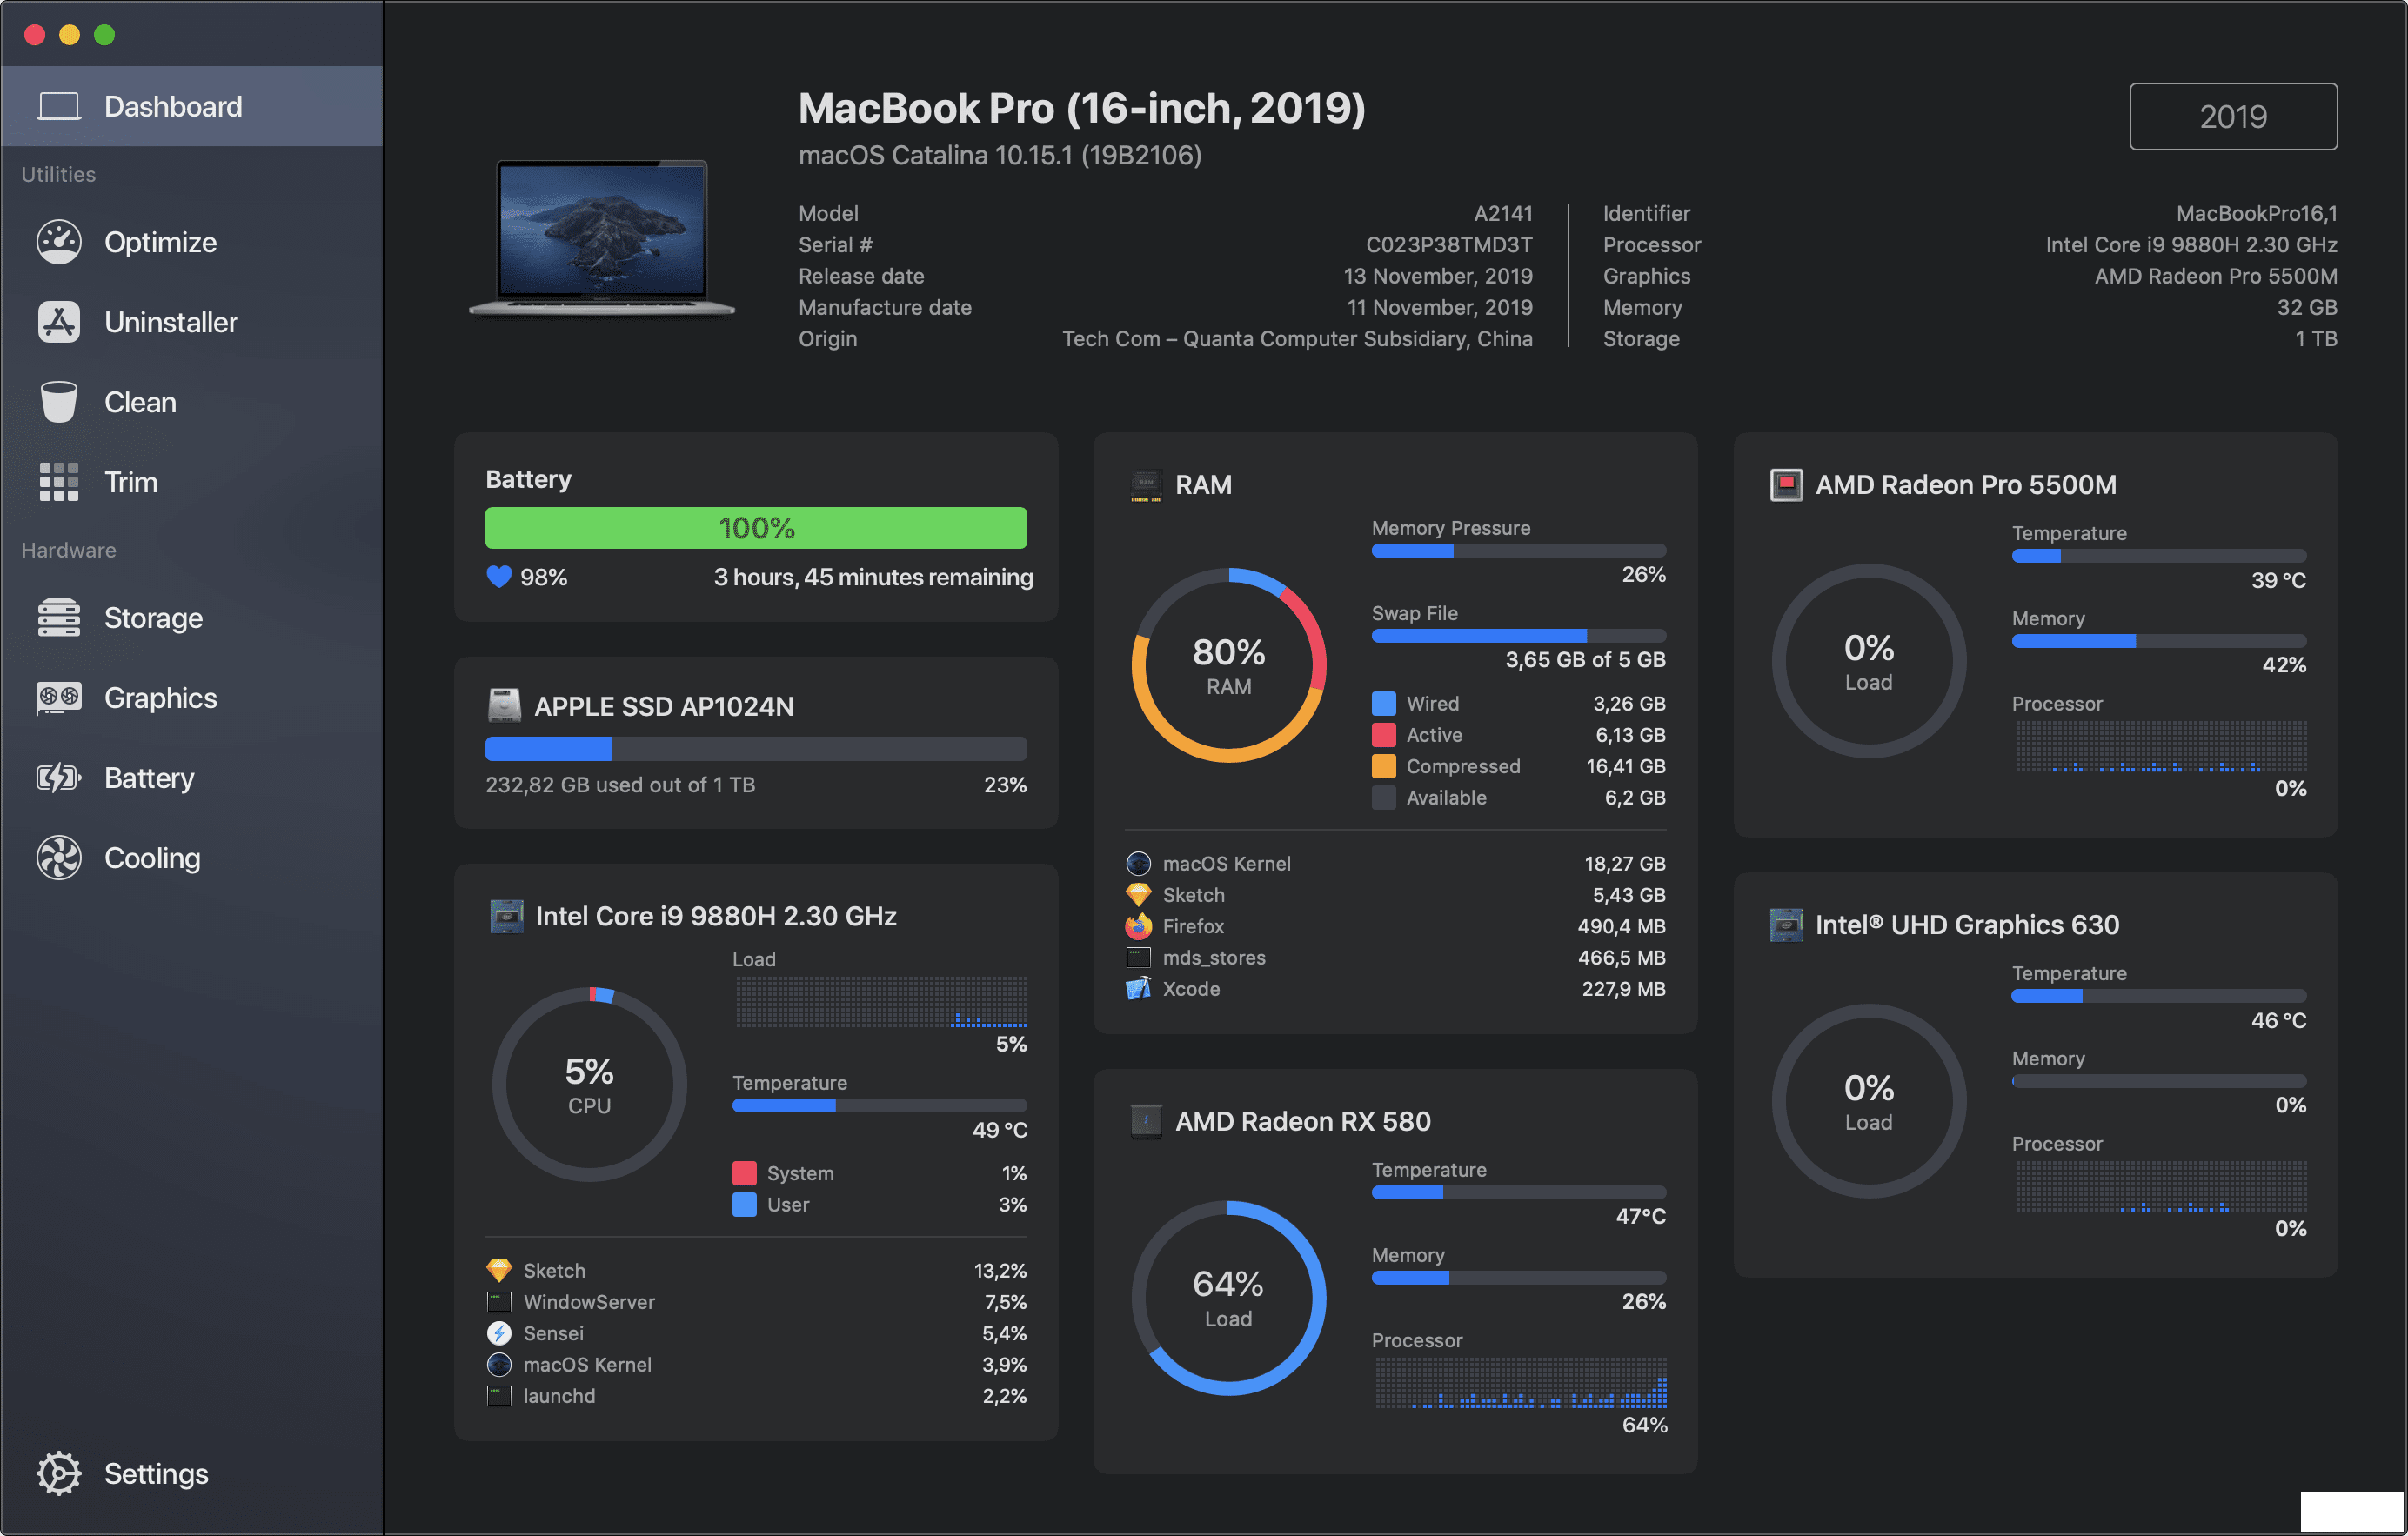Click the 80% RAM ring gauge

1228,665
